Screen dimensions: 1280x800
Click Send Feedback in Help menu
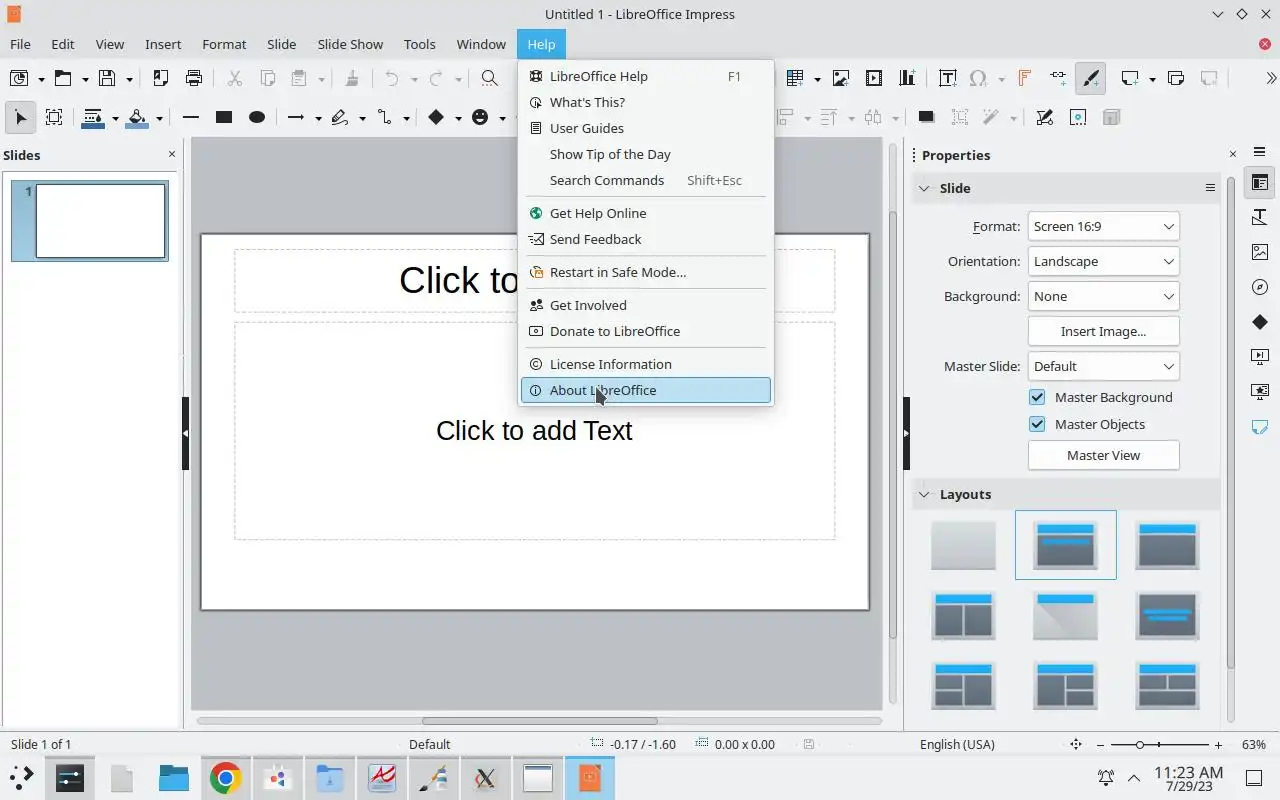646,239
